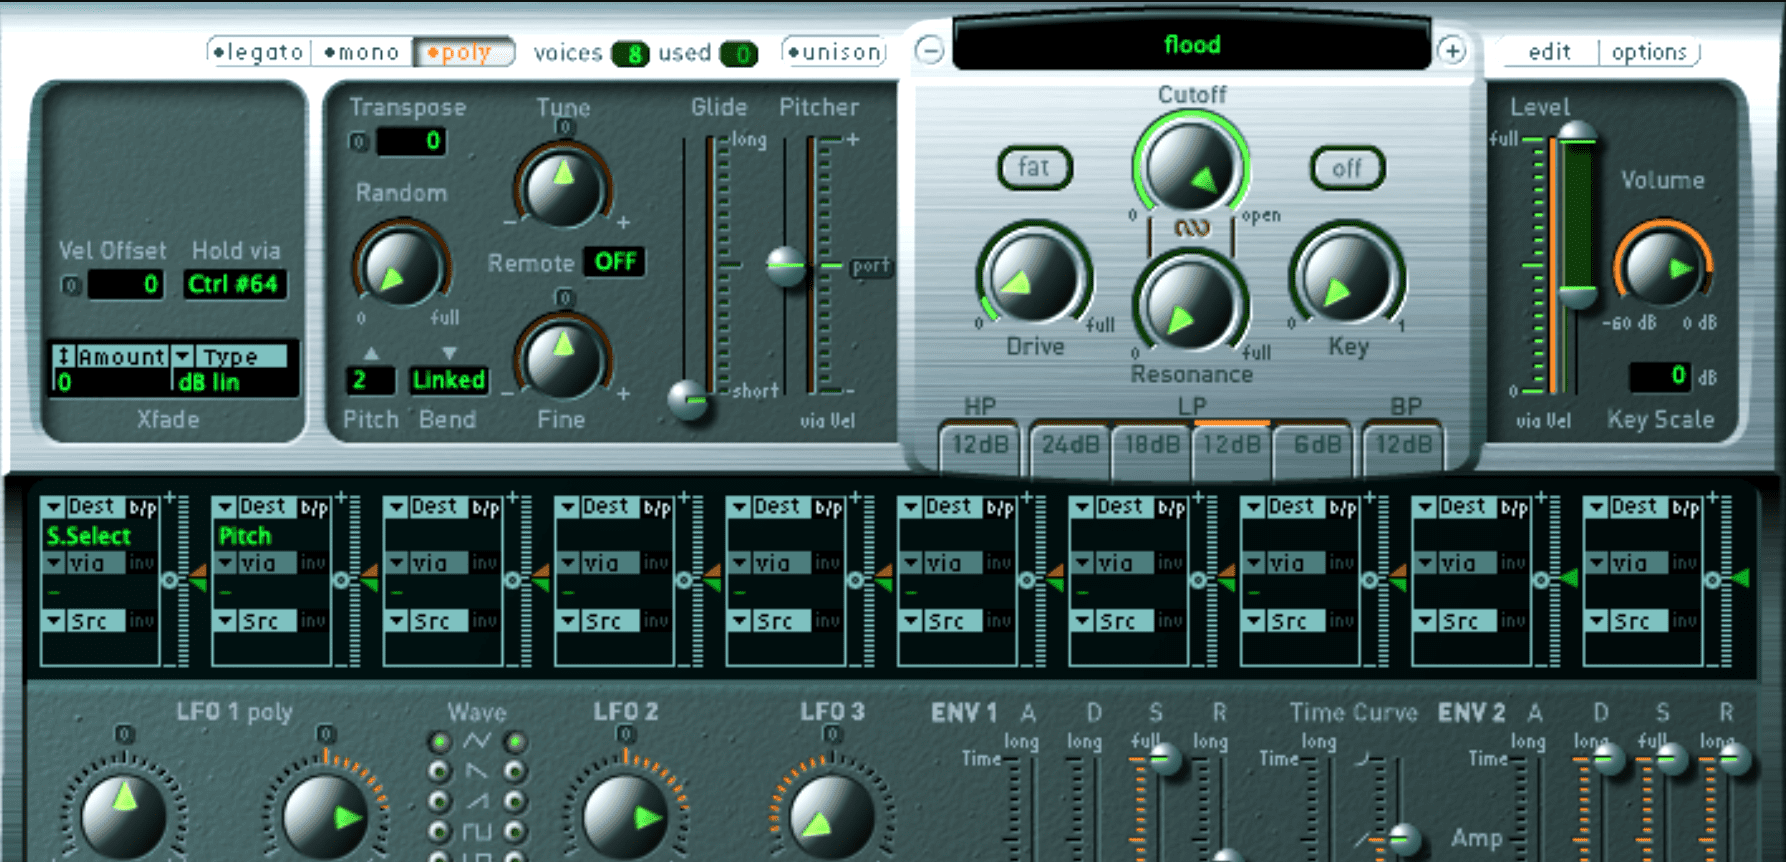Click the zero button above the LFO 2 knob
This screenshot has width=1786, height=862.
tap(626, 734)
